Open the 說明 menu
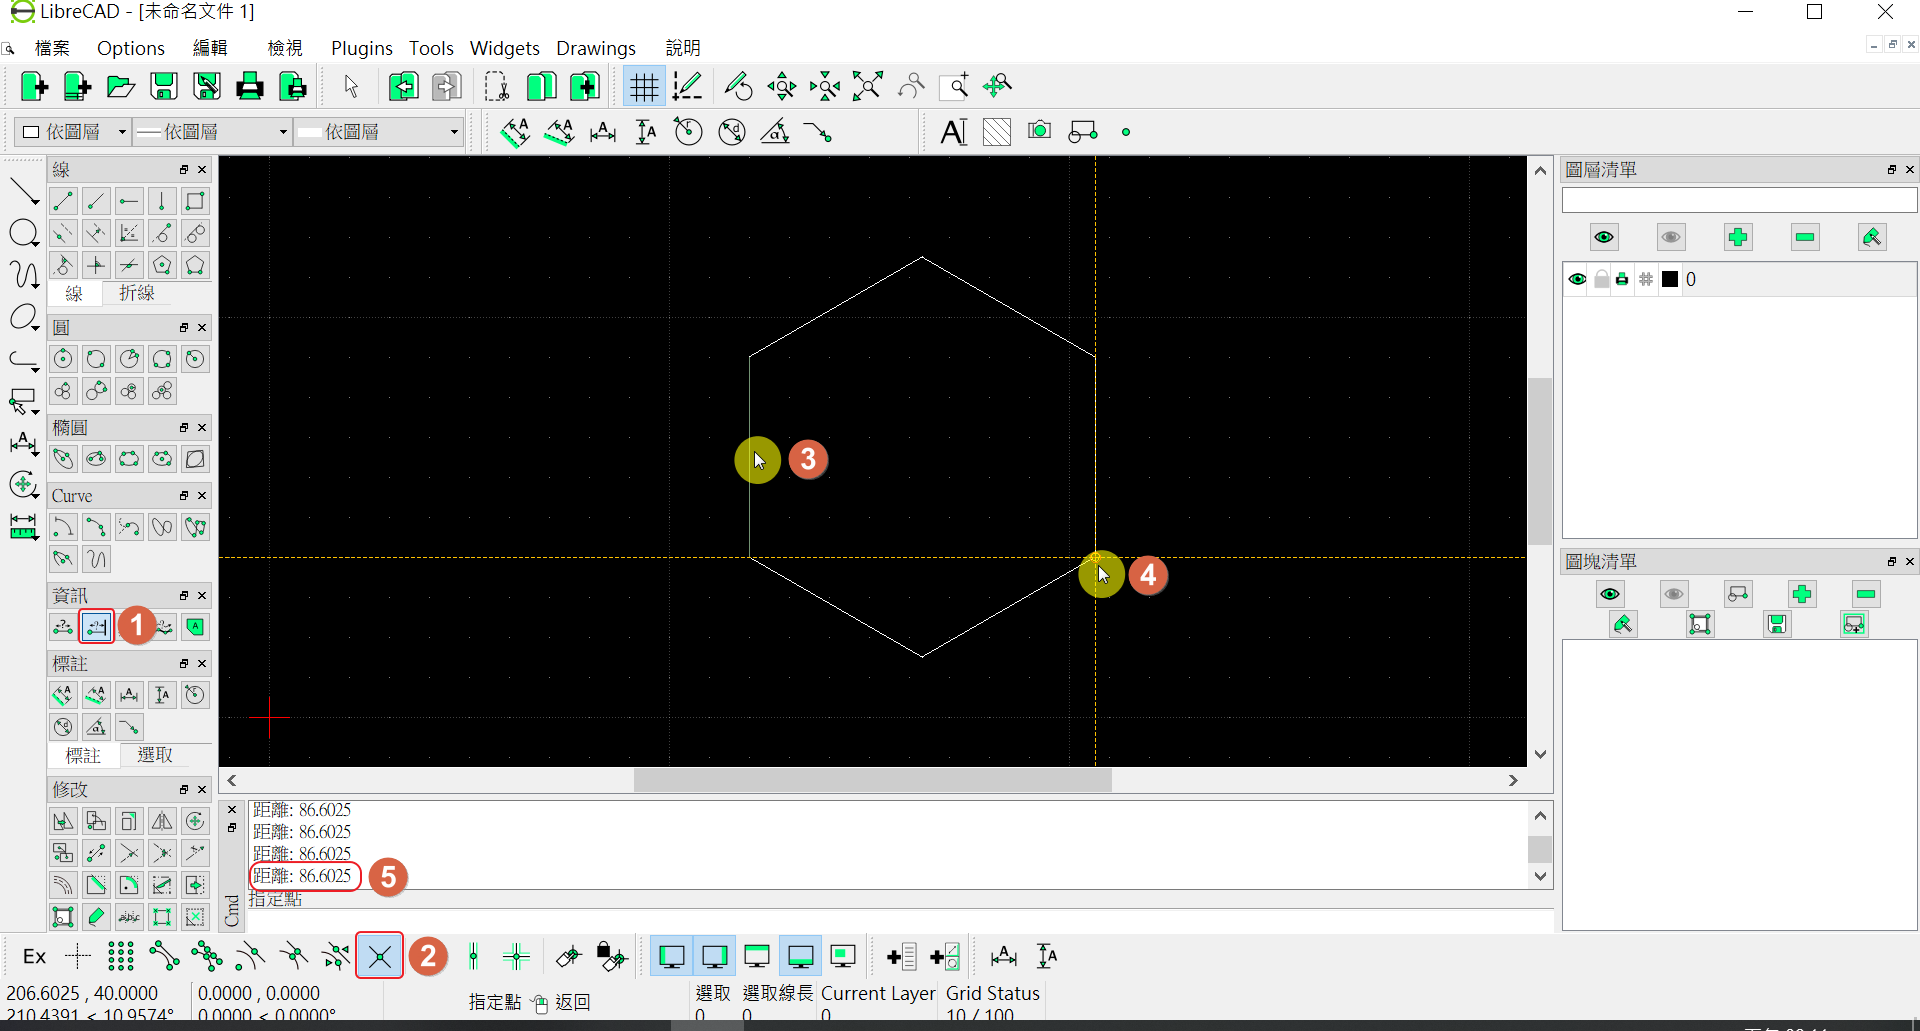The height and width of the screenshot is (1031, 1920). click(x=683, y=48)
